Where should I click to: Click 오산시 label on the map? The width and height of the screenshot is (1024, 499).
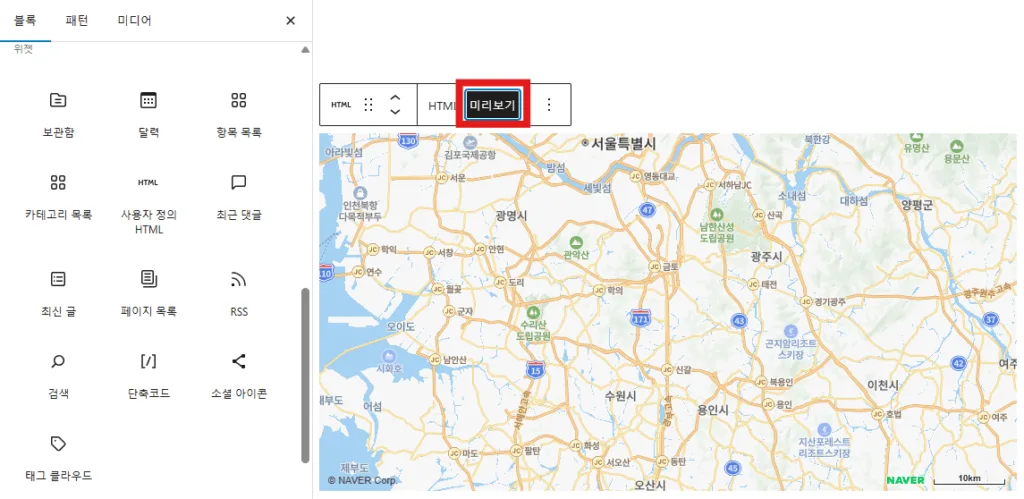650,485
